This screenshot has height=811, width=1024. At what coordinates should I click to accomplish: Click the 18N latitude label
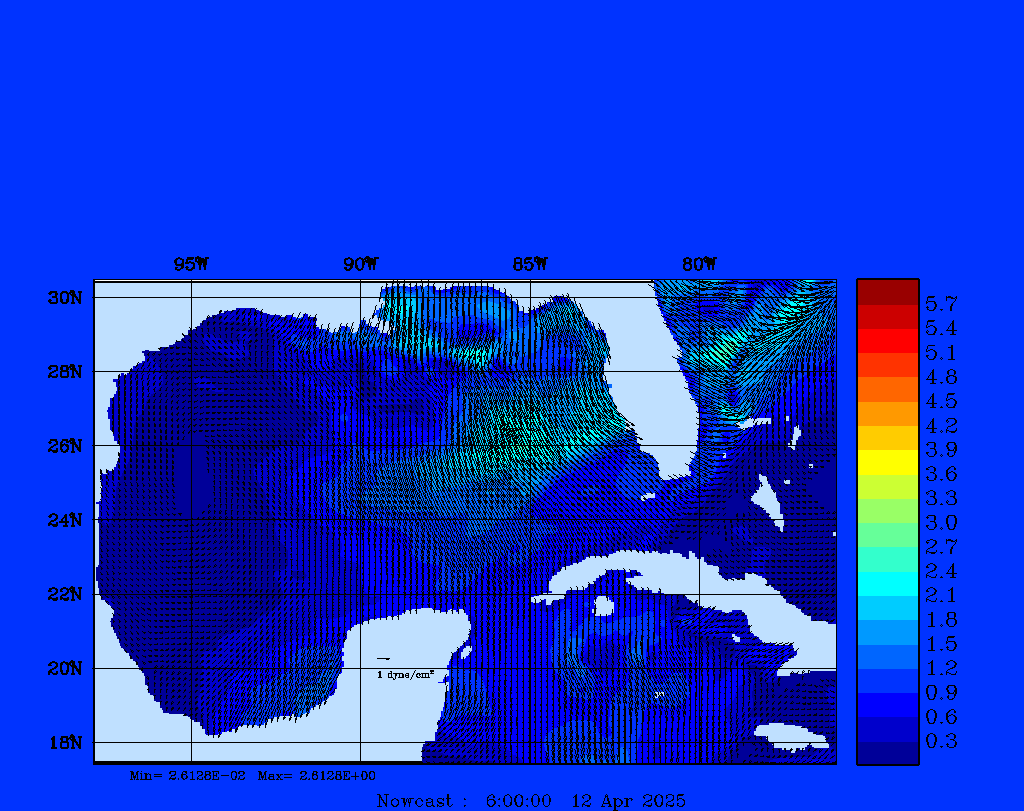coord(65,742)
